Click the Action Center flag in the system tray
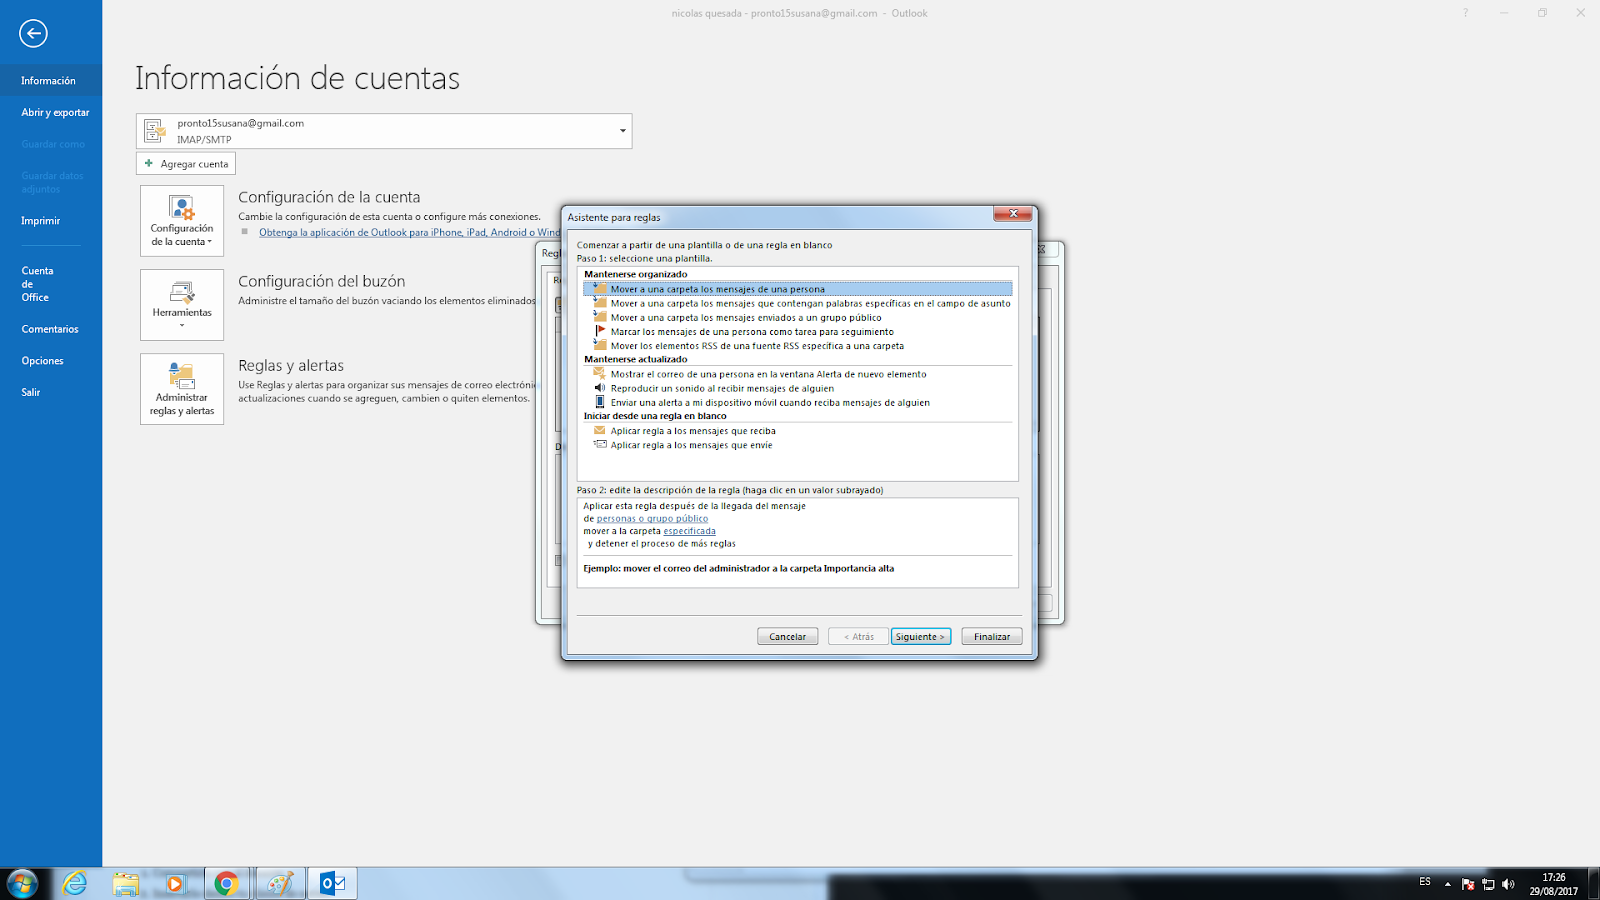The image size is (1600, 900). click(1468, 884)
